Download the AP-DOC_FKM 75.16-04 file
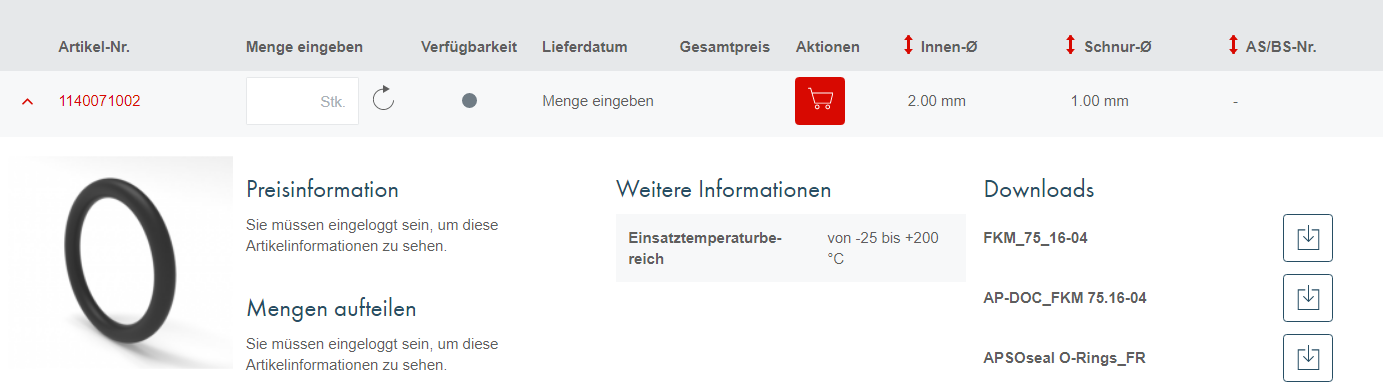 point(1308,298)
